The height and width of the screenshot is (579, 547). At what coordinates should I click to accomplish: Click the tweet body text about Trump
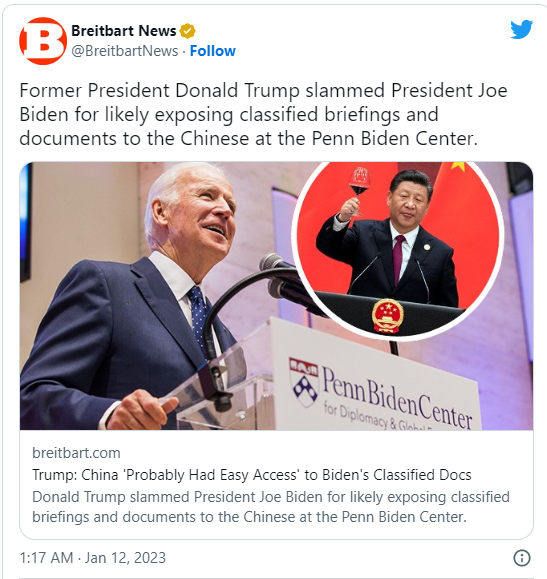[x=263, y=114]
